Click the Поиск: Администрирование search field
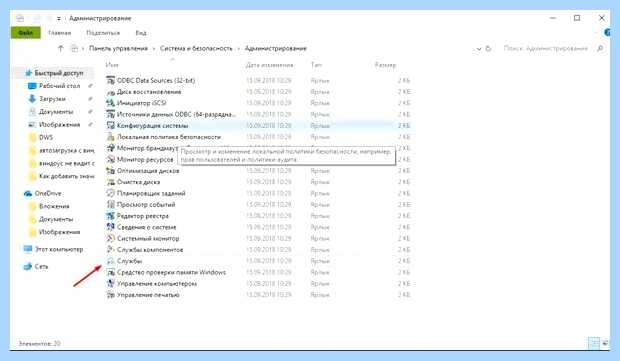620x361 pixels. coord(546,48)
